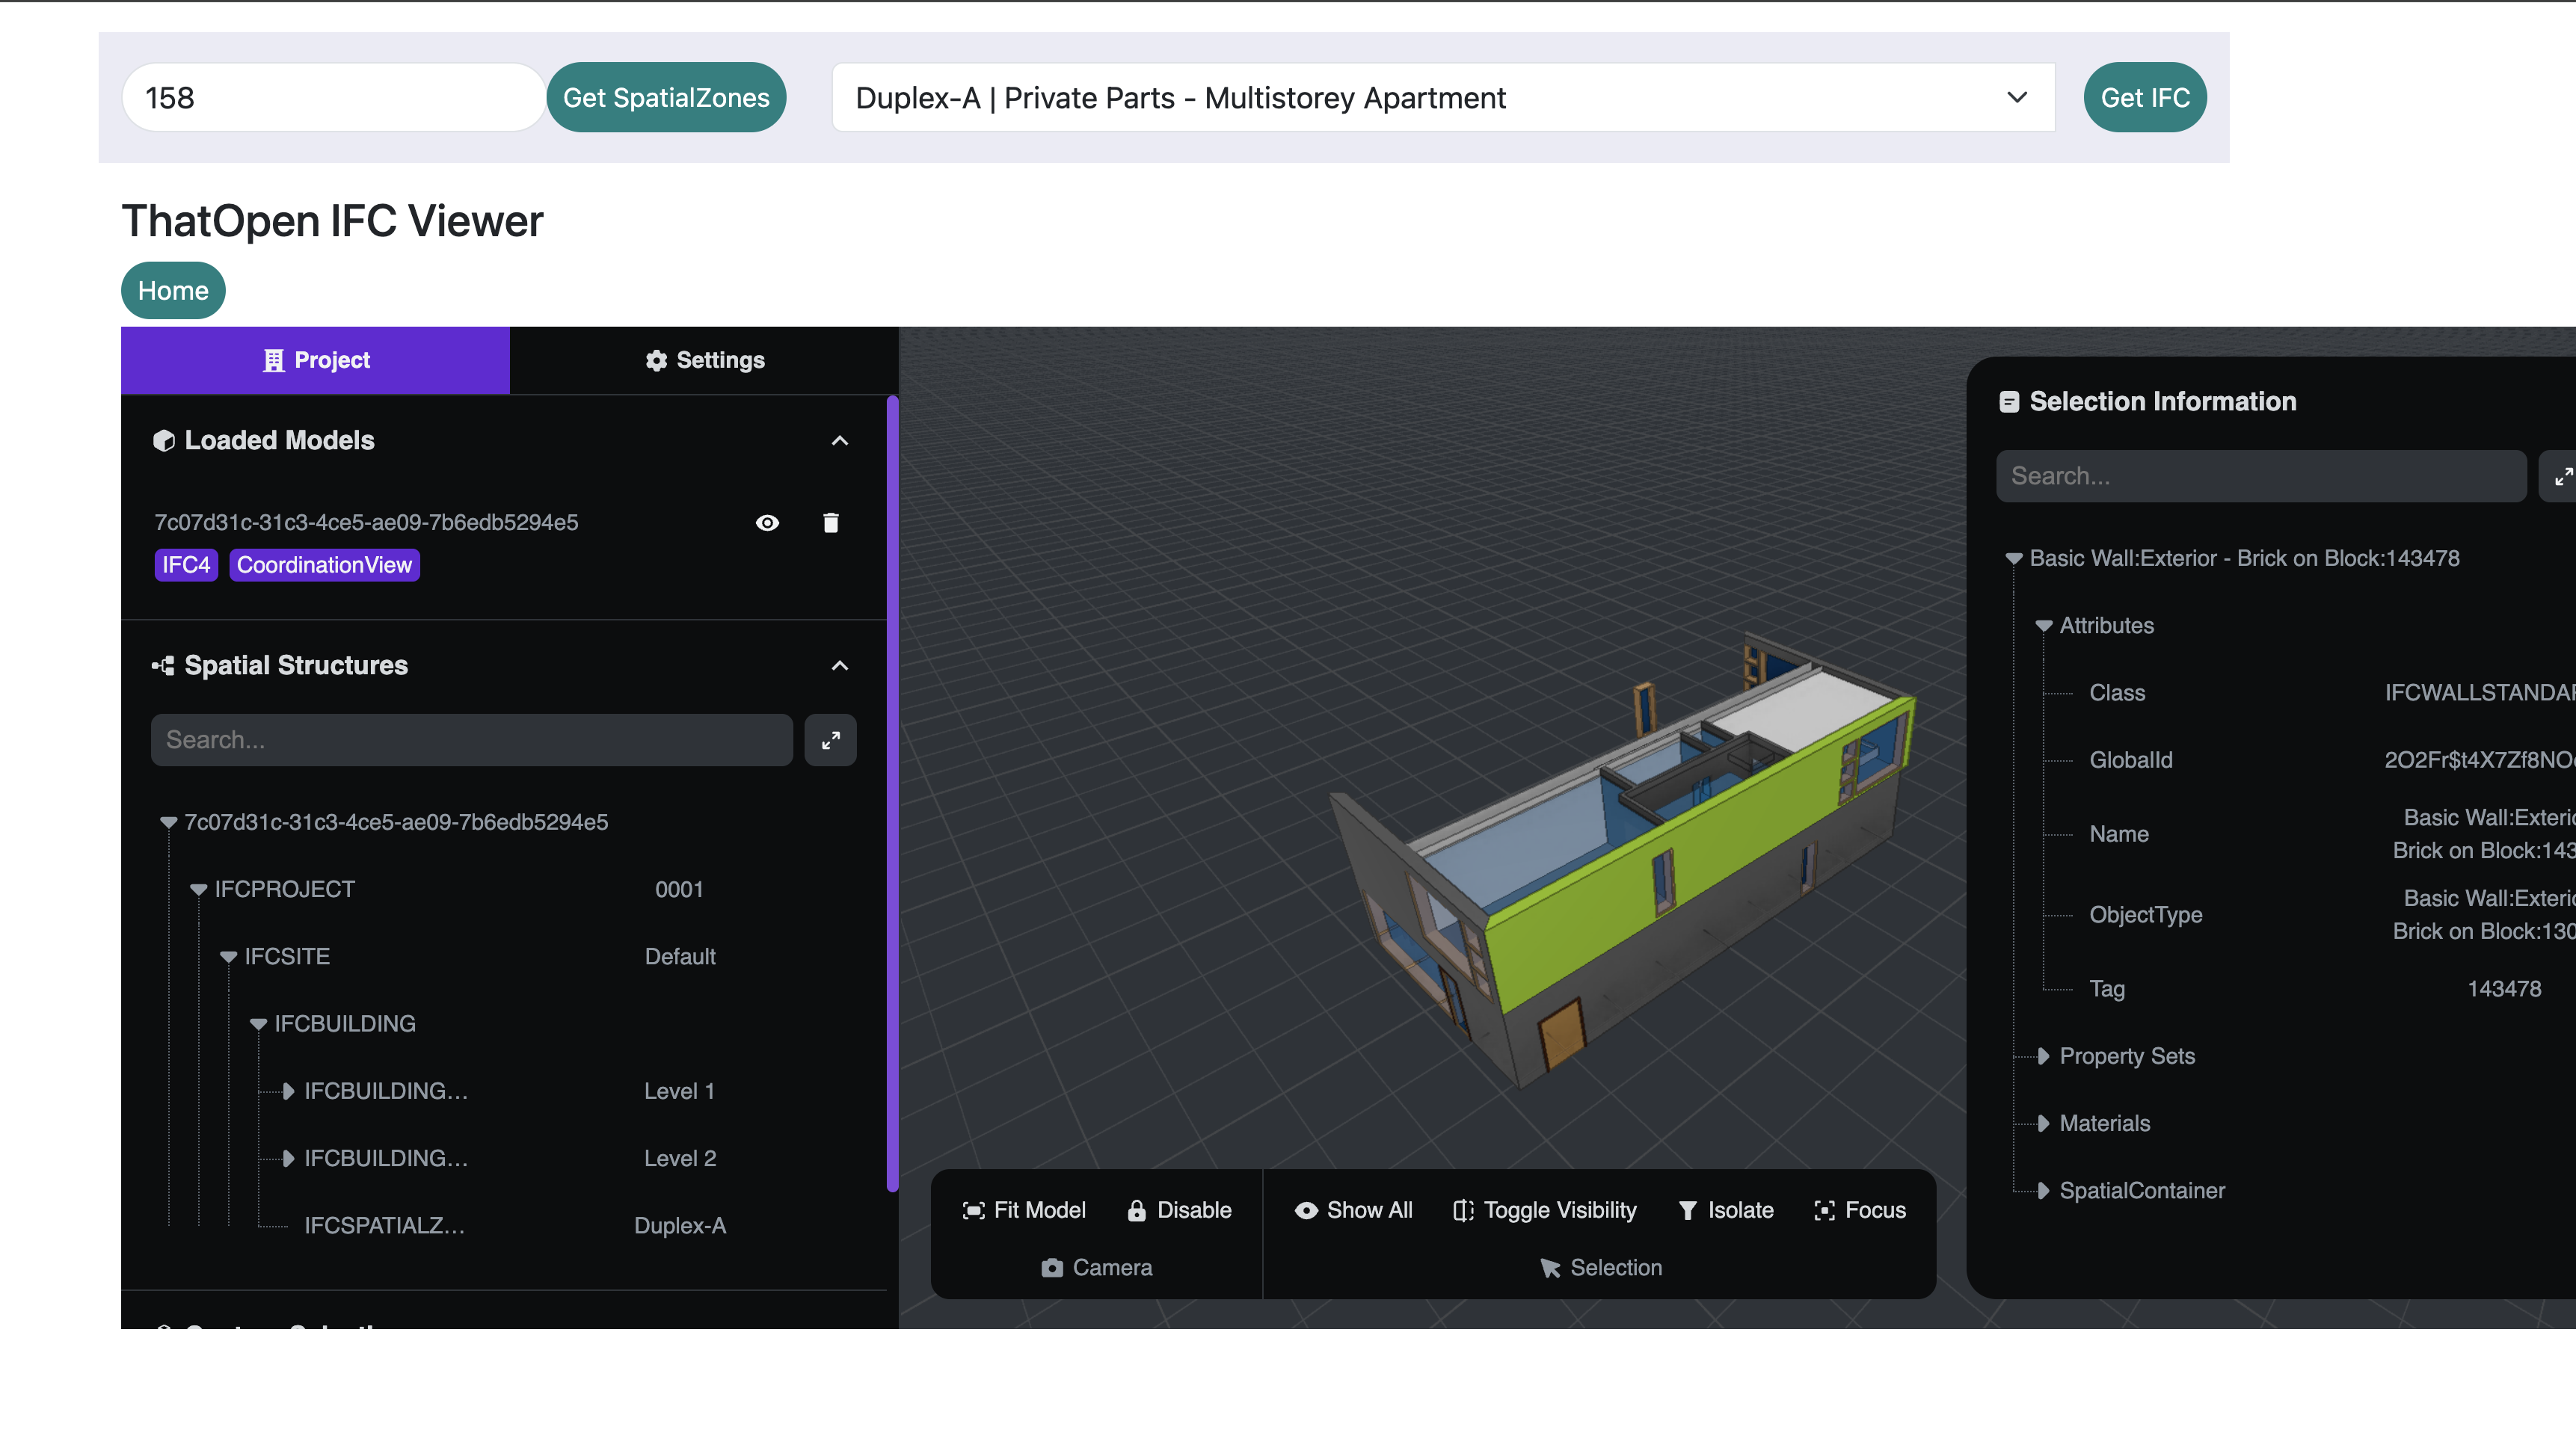
Task: Collapse the Attributes node
Action: pos(2044,626)
